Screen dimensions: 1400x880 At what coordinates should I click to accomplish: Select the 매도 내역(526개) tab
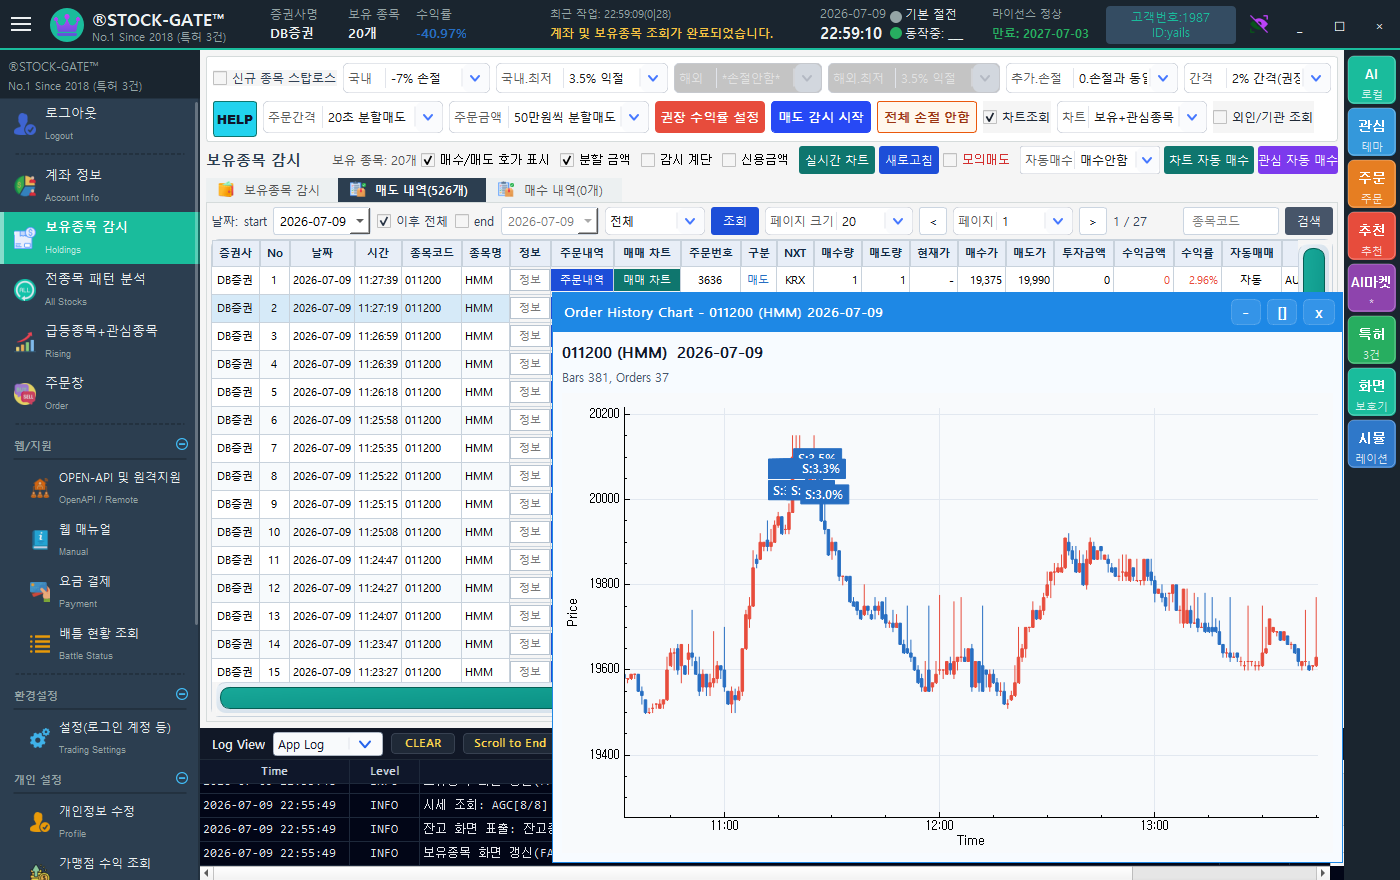coord(410,190)
